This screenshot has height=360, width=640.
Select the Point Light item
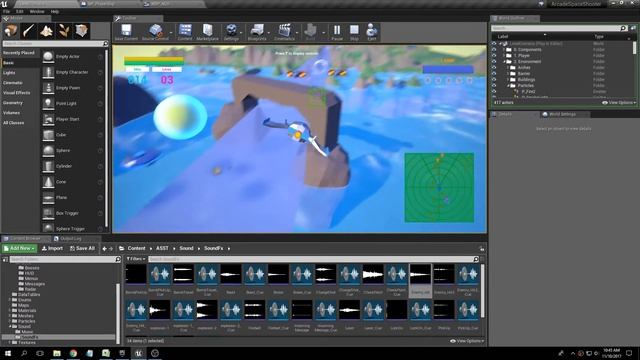point(72,104)
